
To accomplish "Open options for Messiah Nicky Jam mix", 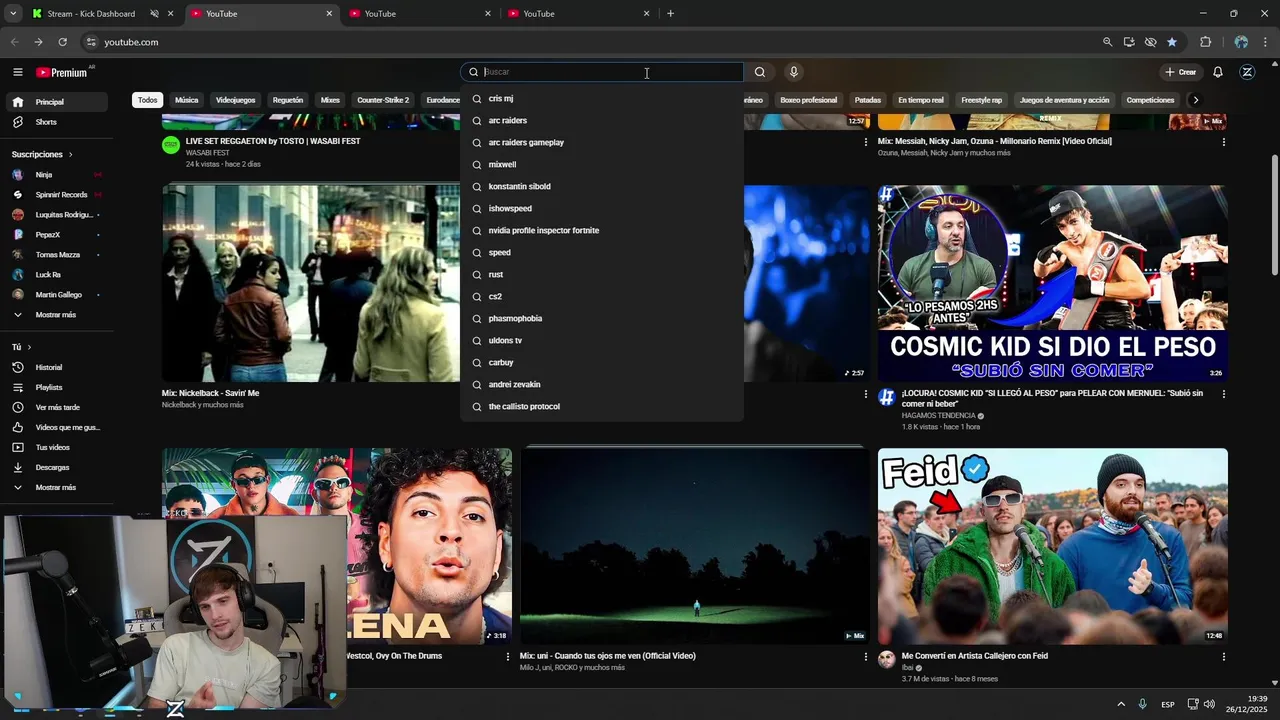I will pos(1223,142).
